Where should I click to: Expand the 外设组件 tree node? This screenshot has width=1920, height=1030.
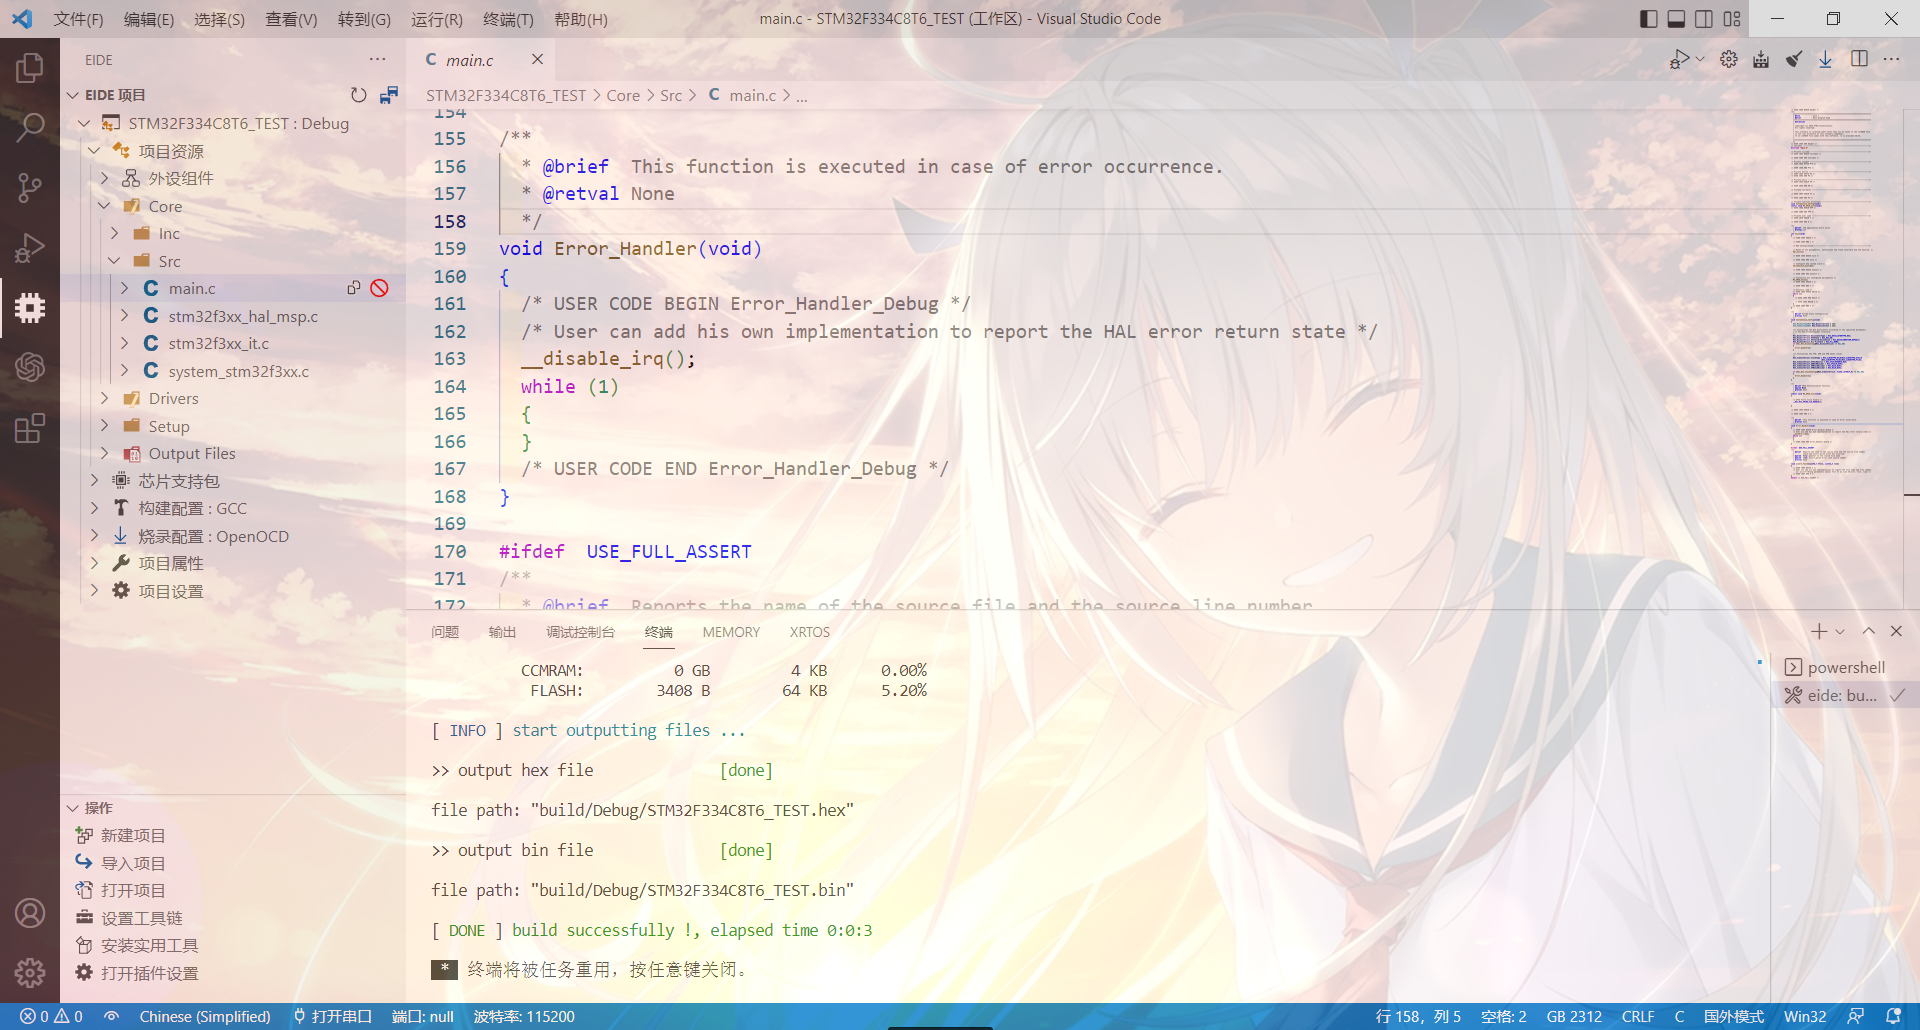[104, 178]
